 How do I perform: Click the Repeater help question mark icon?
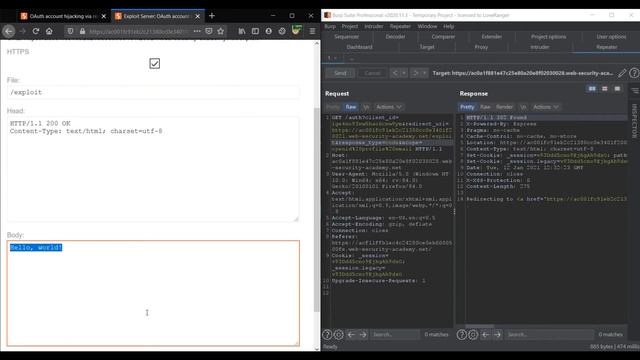pos(634,73)
